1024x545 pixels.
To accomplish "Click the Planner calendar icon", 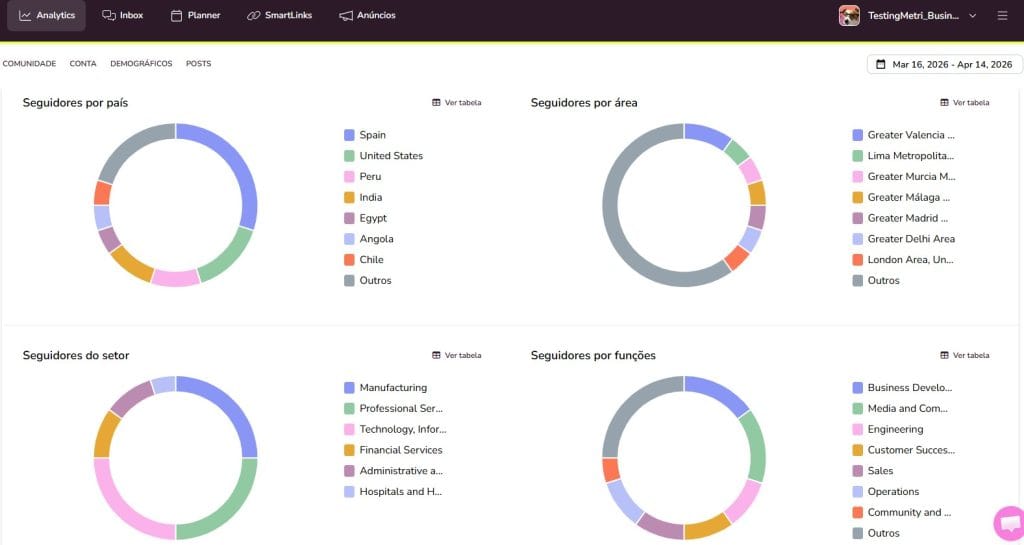I will (x=177, y=16).
